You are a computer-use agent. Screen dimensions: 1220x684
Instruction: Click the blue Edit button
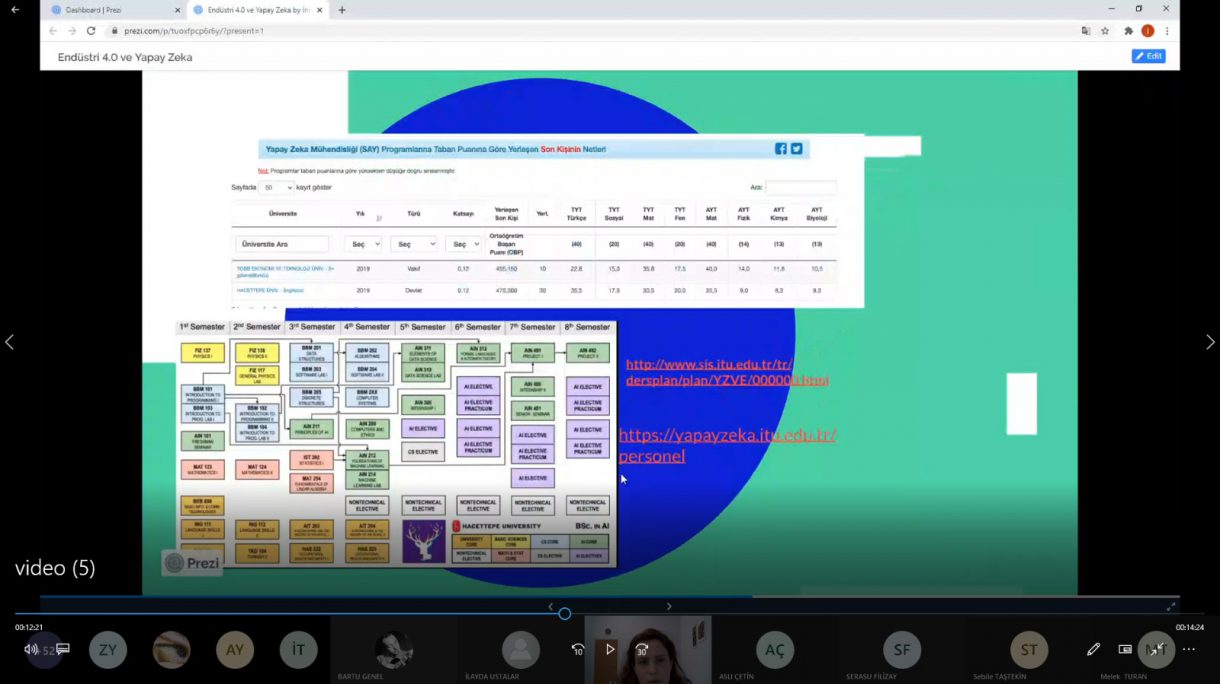point(1148,56)
